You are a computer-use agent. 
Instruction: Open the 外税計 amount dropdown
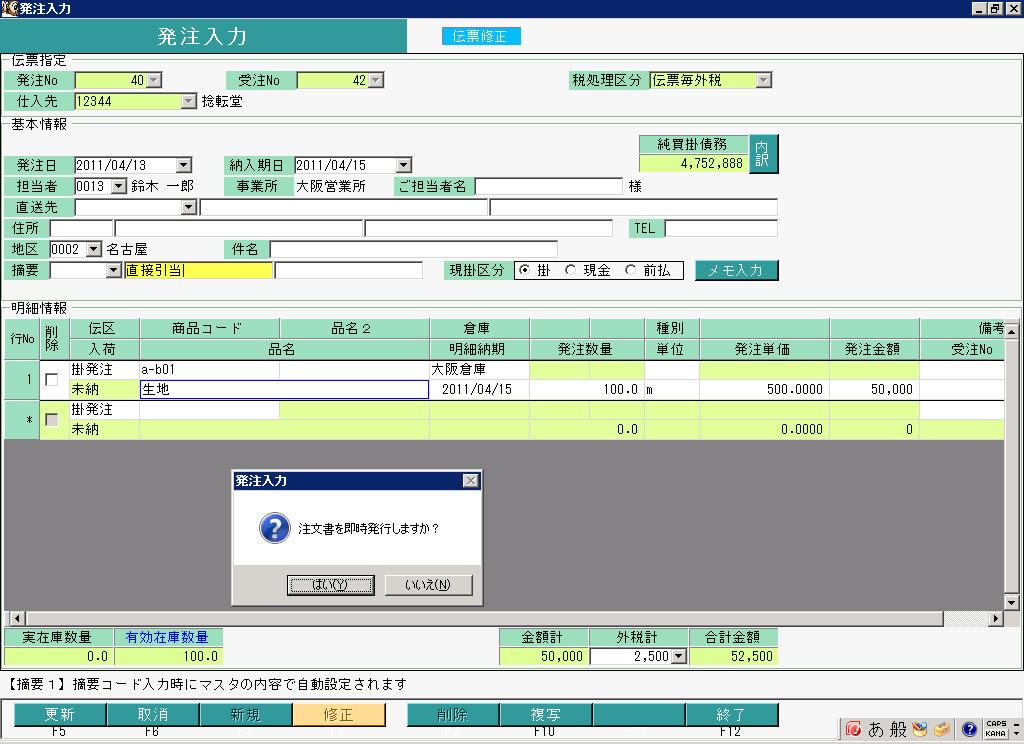(679, 656)
